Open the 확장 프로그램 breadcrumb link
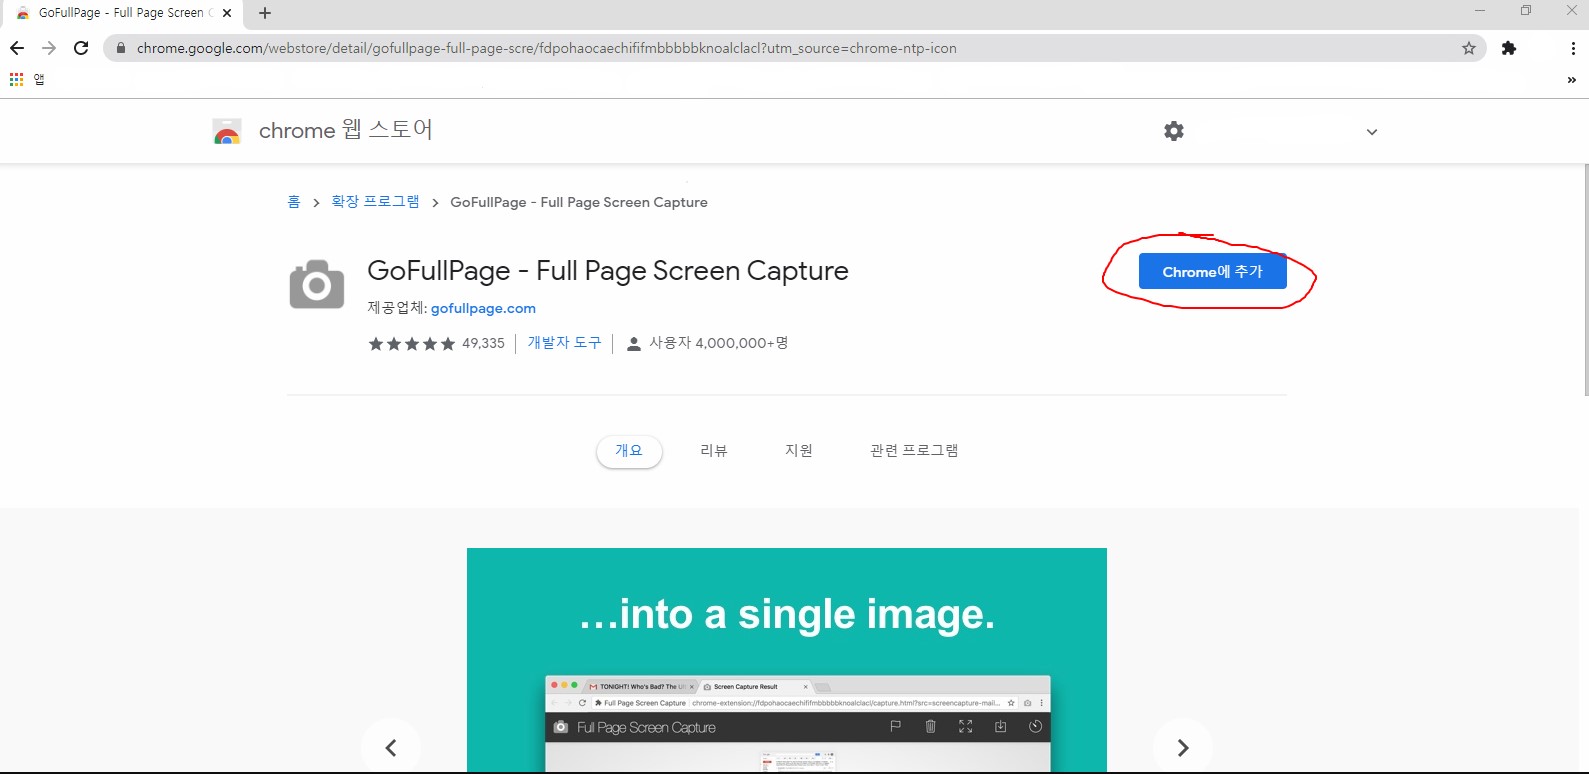 (x=375, y=202)
